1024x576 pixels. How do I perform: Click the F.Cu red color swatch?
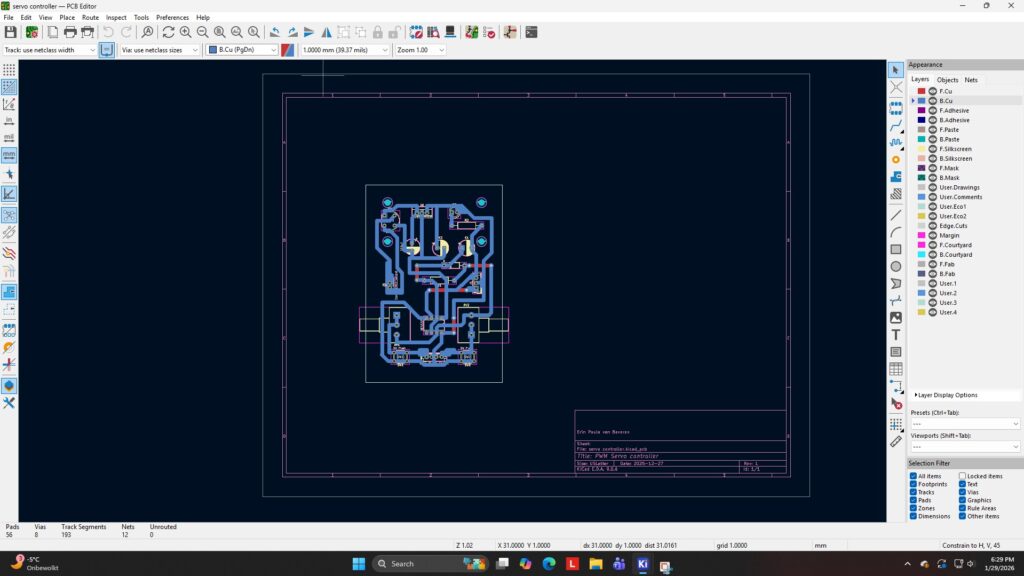(x=921, y=91)
